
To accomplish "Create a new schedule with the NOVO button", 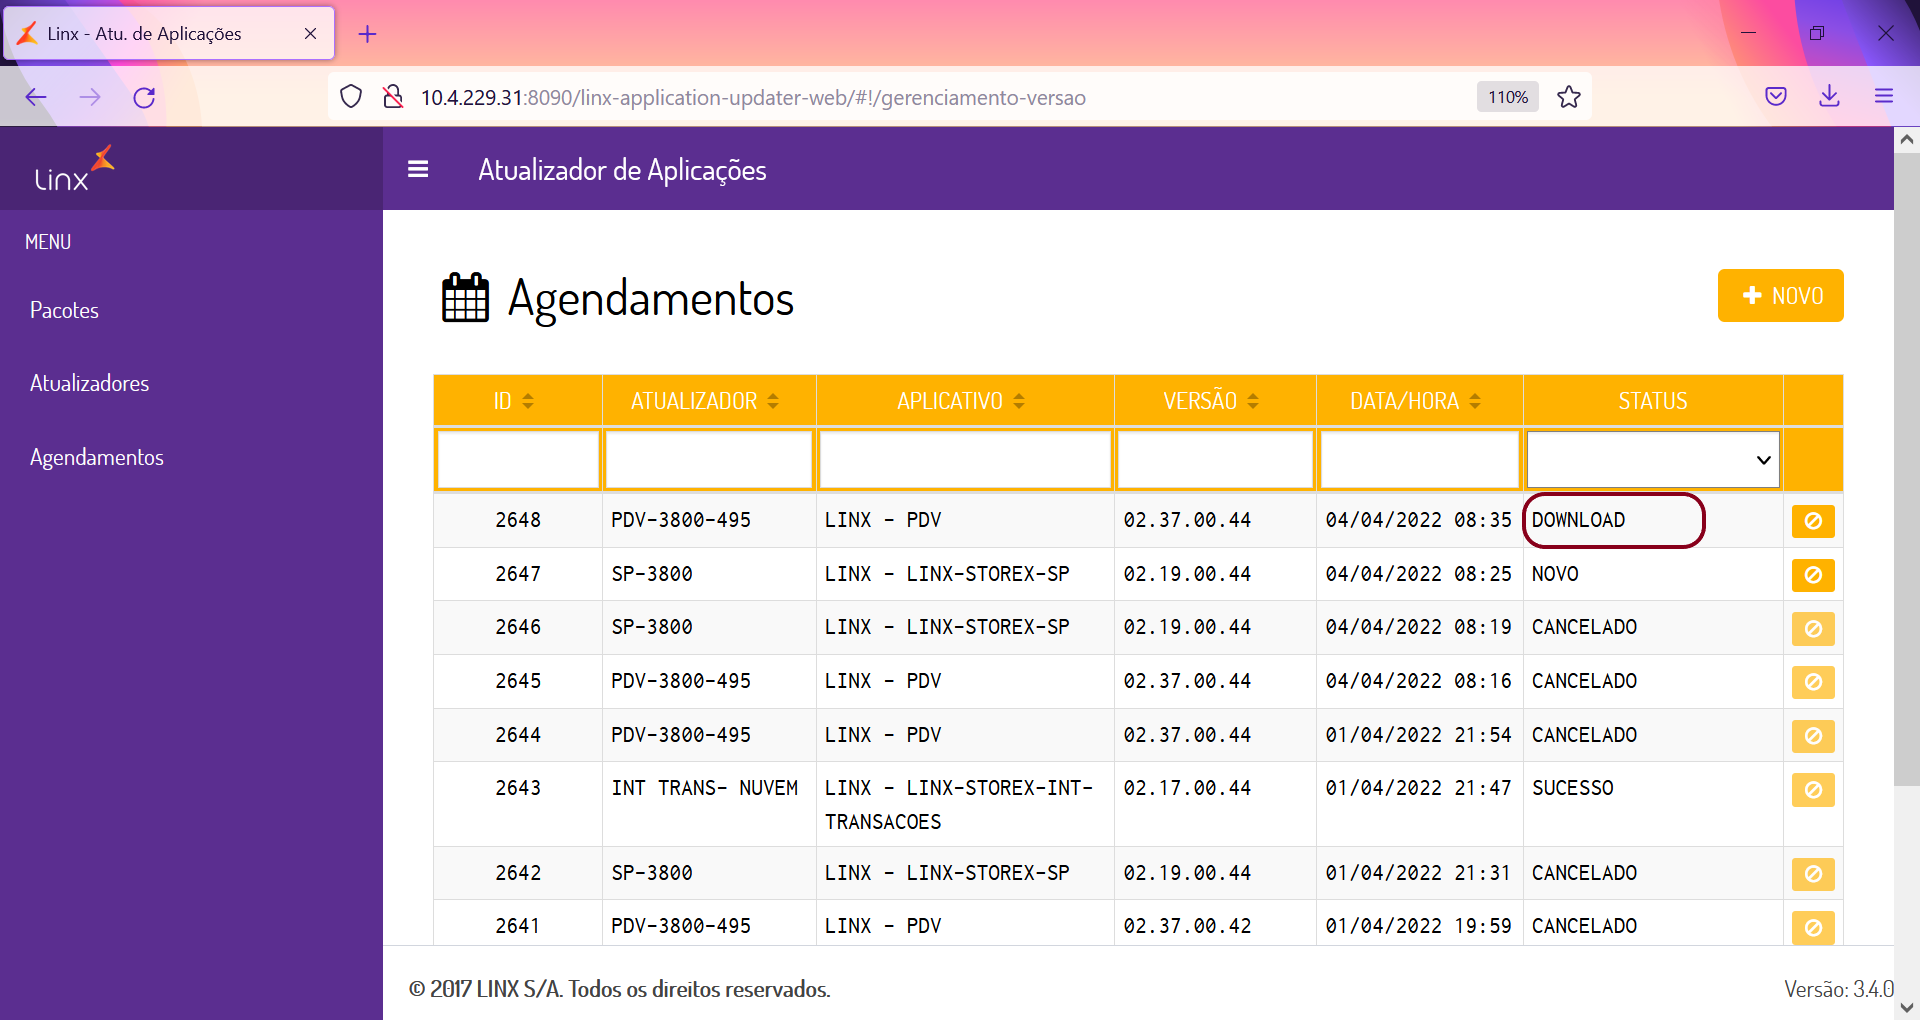I will coord(1780,296).
